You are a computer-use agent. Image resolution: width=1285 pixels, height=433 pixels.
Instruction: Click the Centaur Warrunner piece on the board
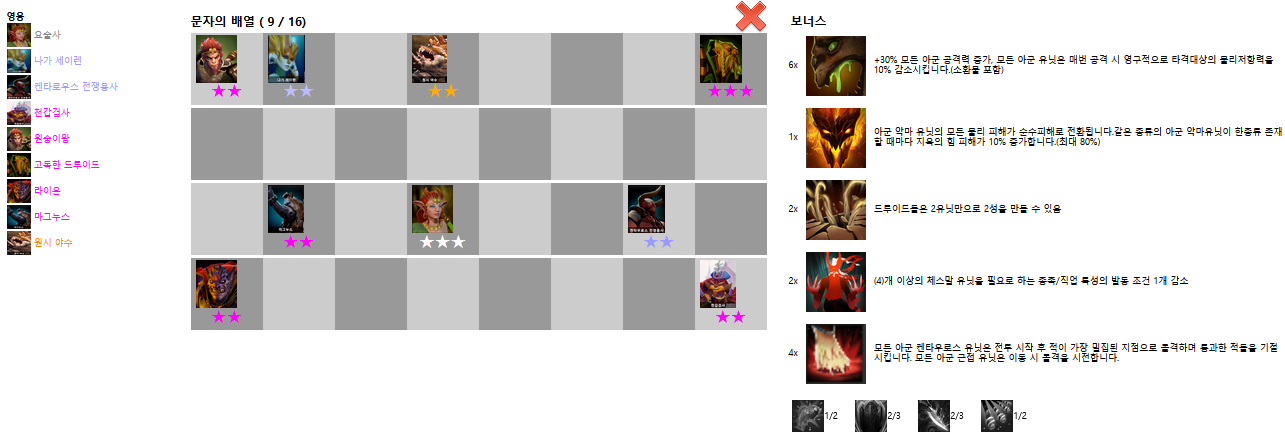pyautogui.click(x=646, y=209)
